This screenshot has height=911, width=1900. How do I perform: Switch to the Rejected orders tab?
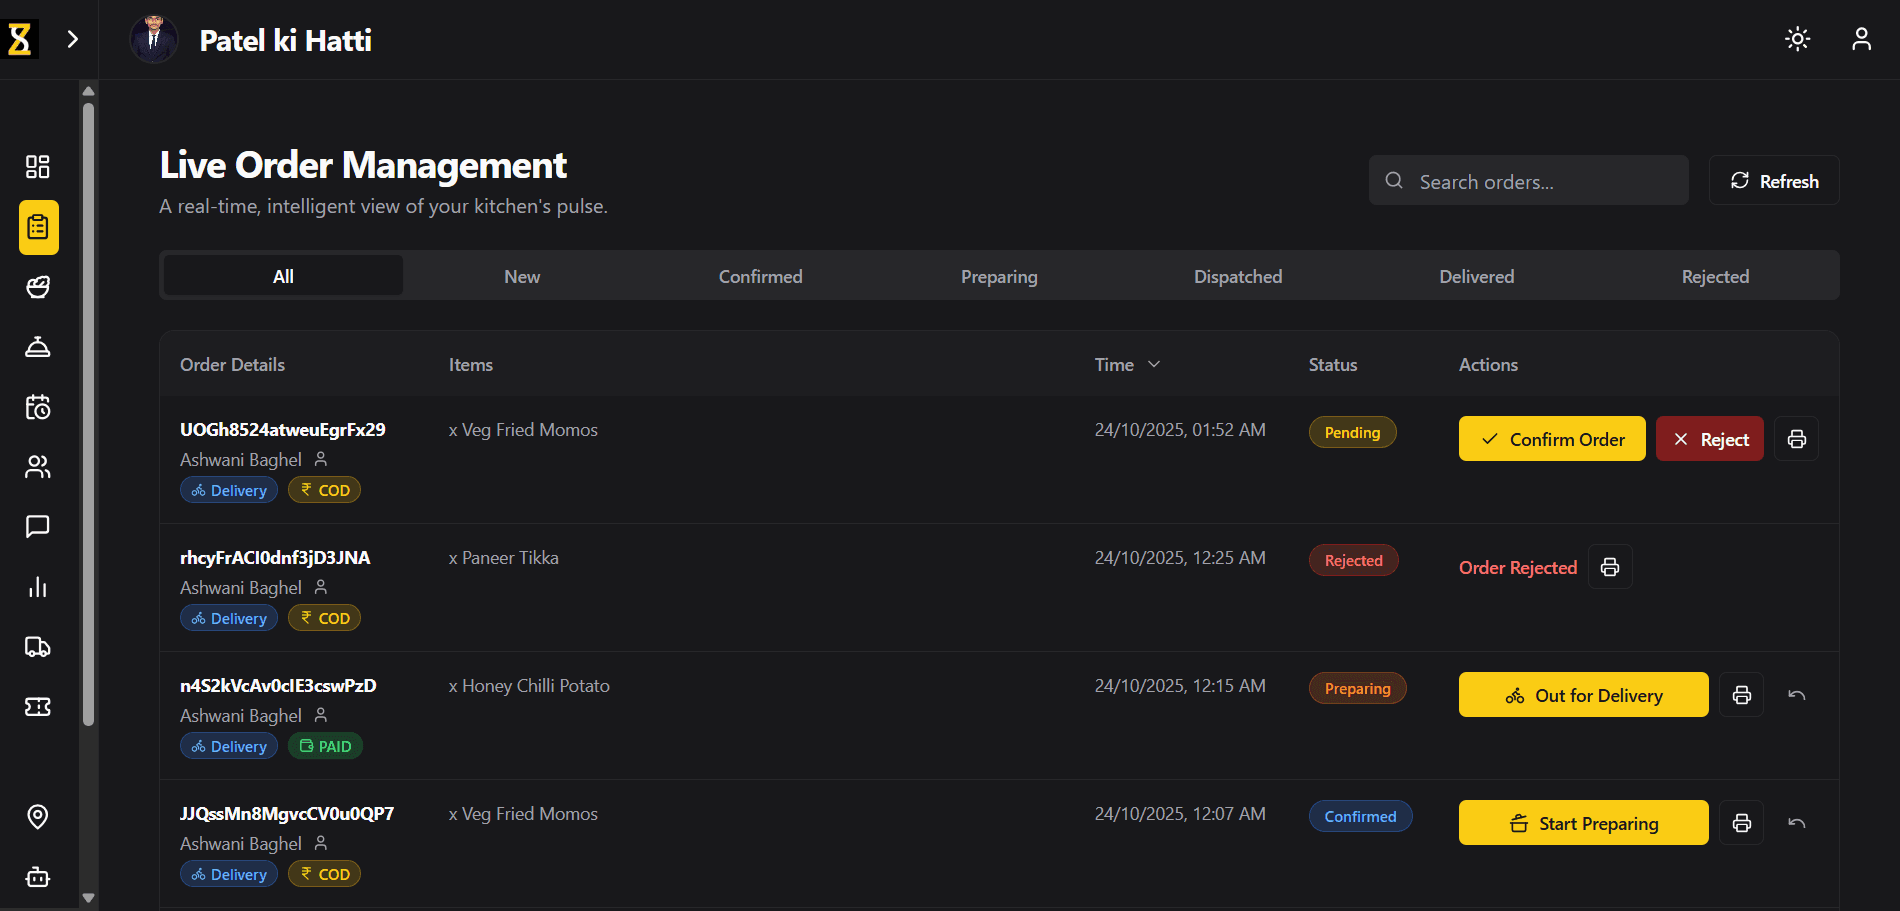[x=1715, y=276]
